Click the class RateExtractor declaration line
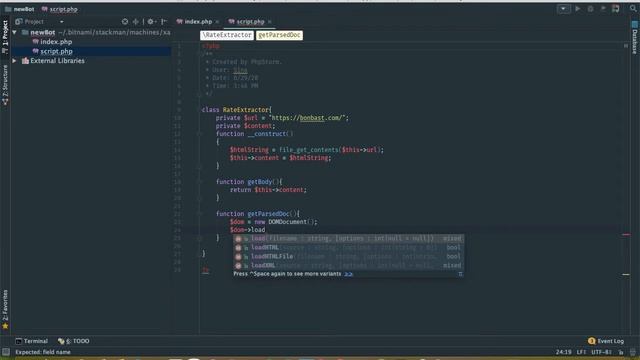Image resolution: width=640 pixels, height=360 pixels. coord(236,110)
